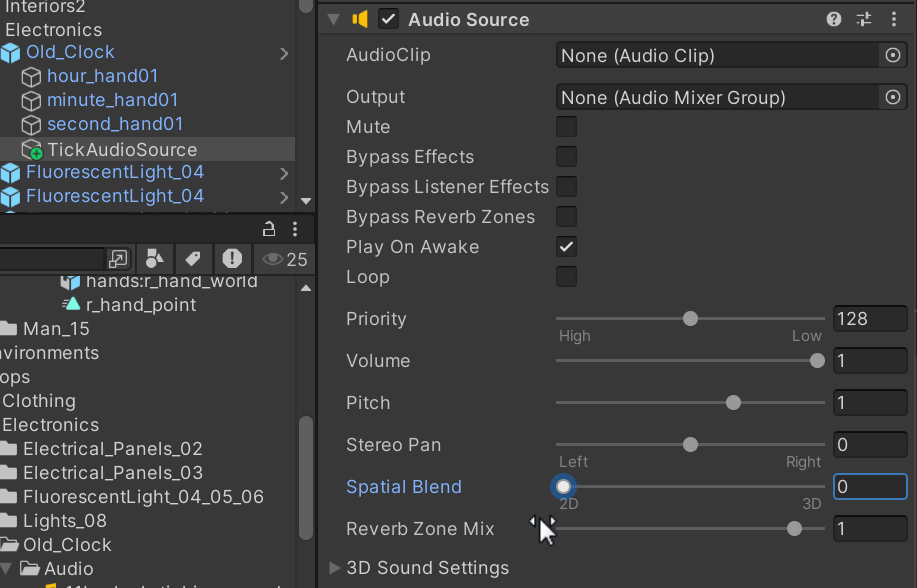Open Audio Source component kebab menu
Viewport: 917px width, 588px height.
pyautogui.click(x=894, y=19)
